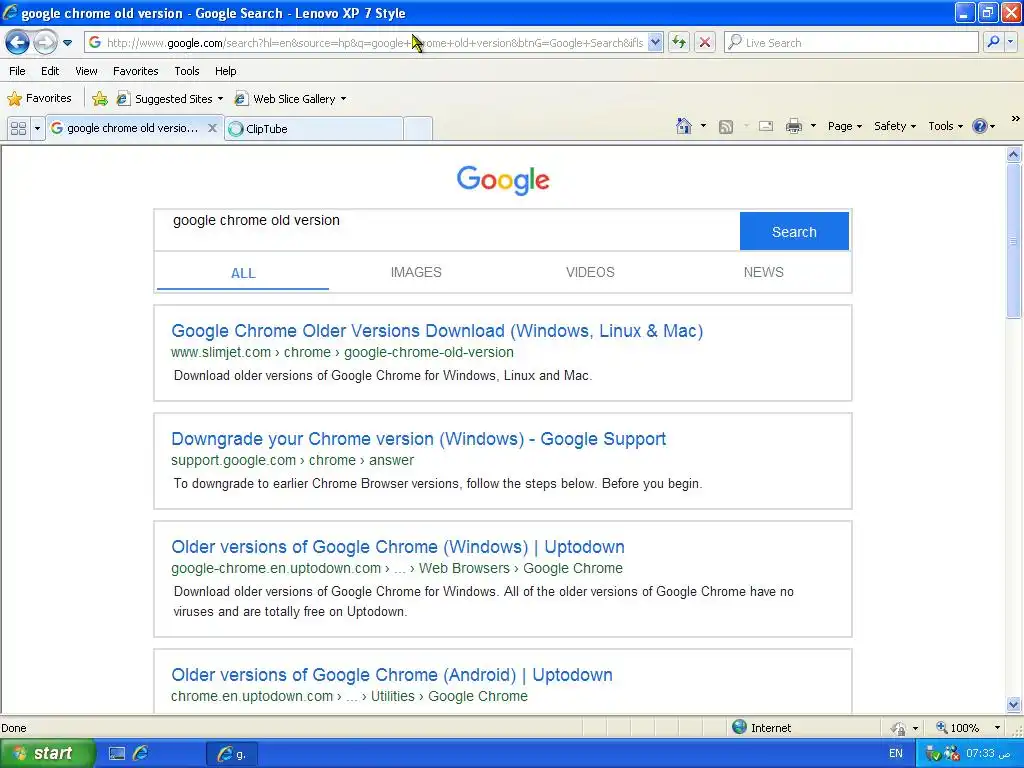Viewport: 1024px width, 768px height.
Task: Open the File menu
Action: 18,71
